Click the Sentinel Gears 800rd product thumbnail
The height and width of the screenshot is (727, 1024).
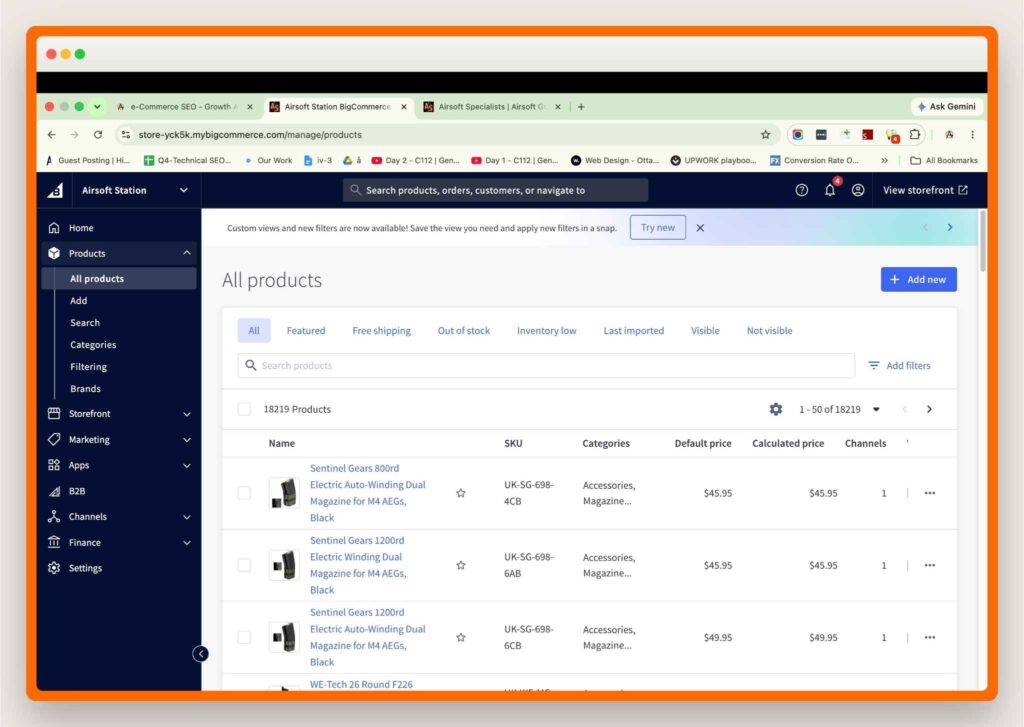click(x=284, y=493)
